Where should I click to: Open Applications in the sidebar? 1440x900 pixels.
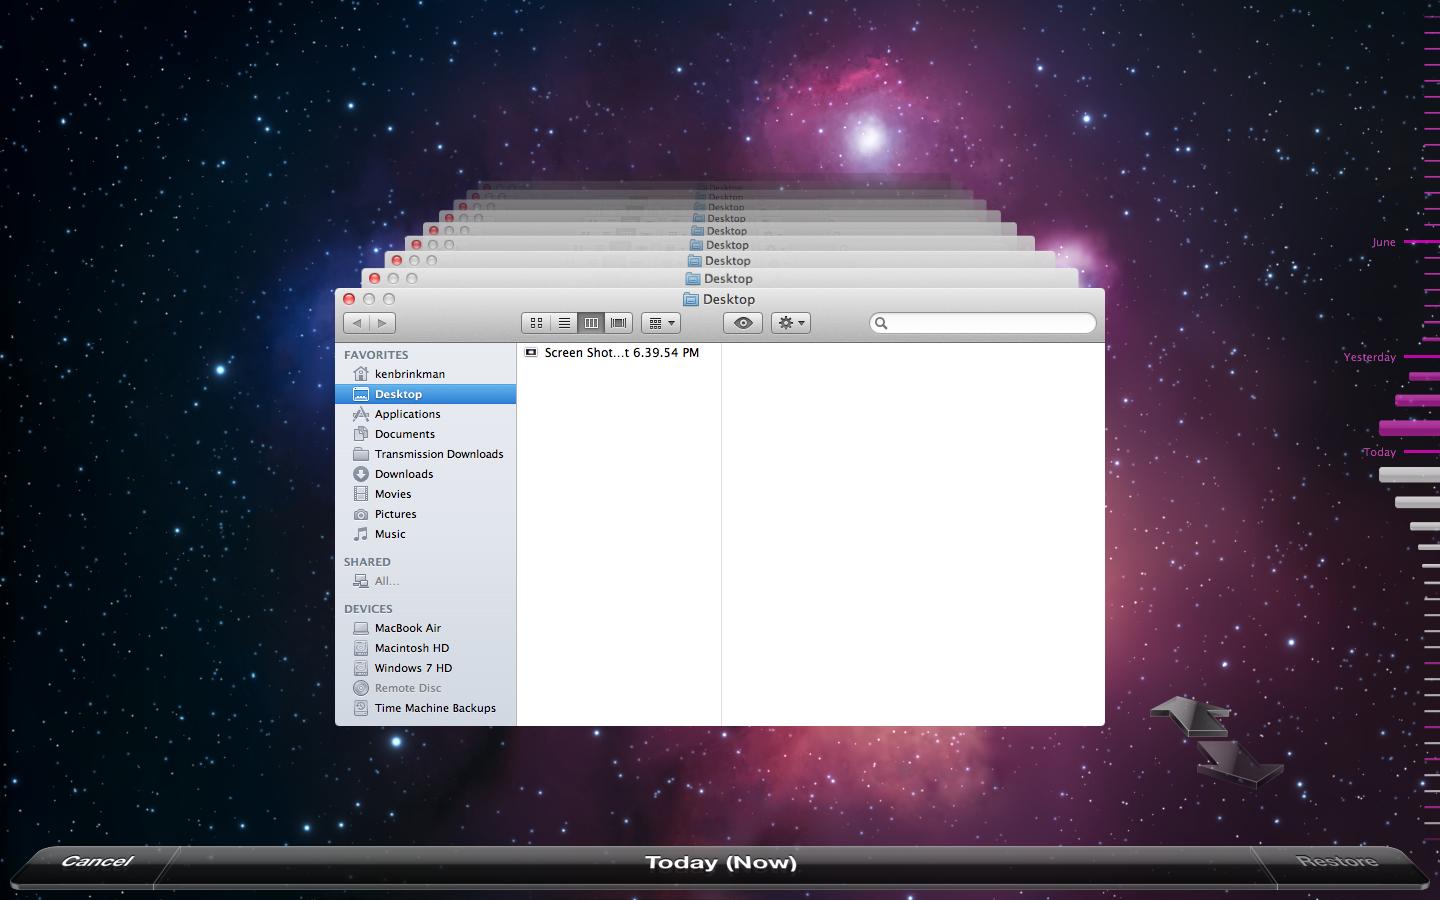click(x=426, y=414)
